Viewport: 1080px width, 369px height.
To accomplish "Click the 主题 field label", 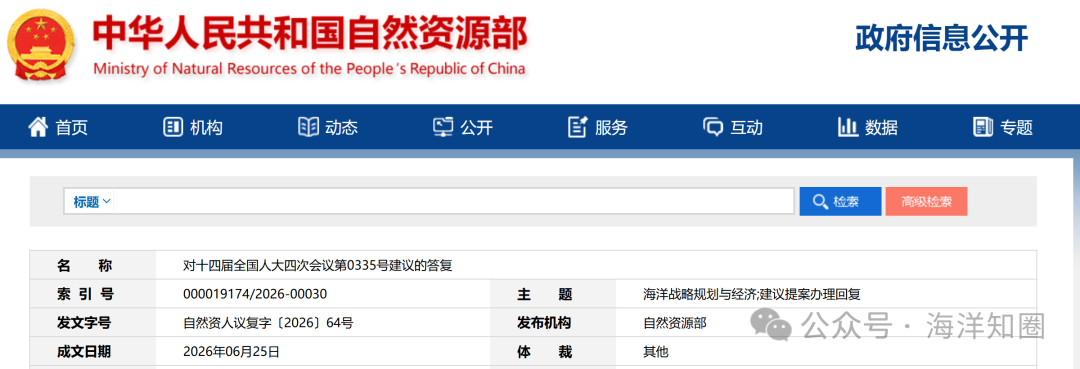I will pos(545,295).
